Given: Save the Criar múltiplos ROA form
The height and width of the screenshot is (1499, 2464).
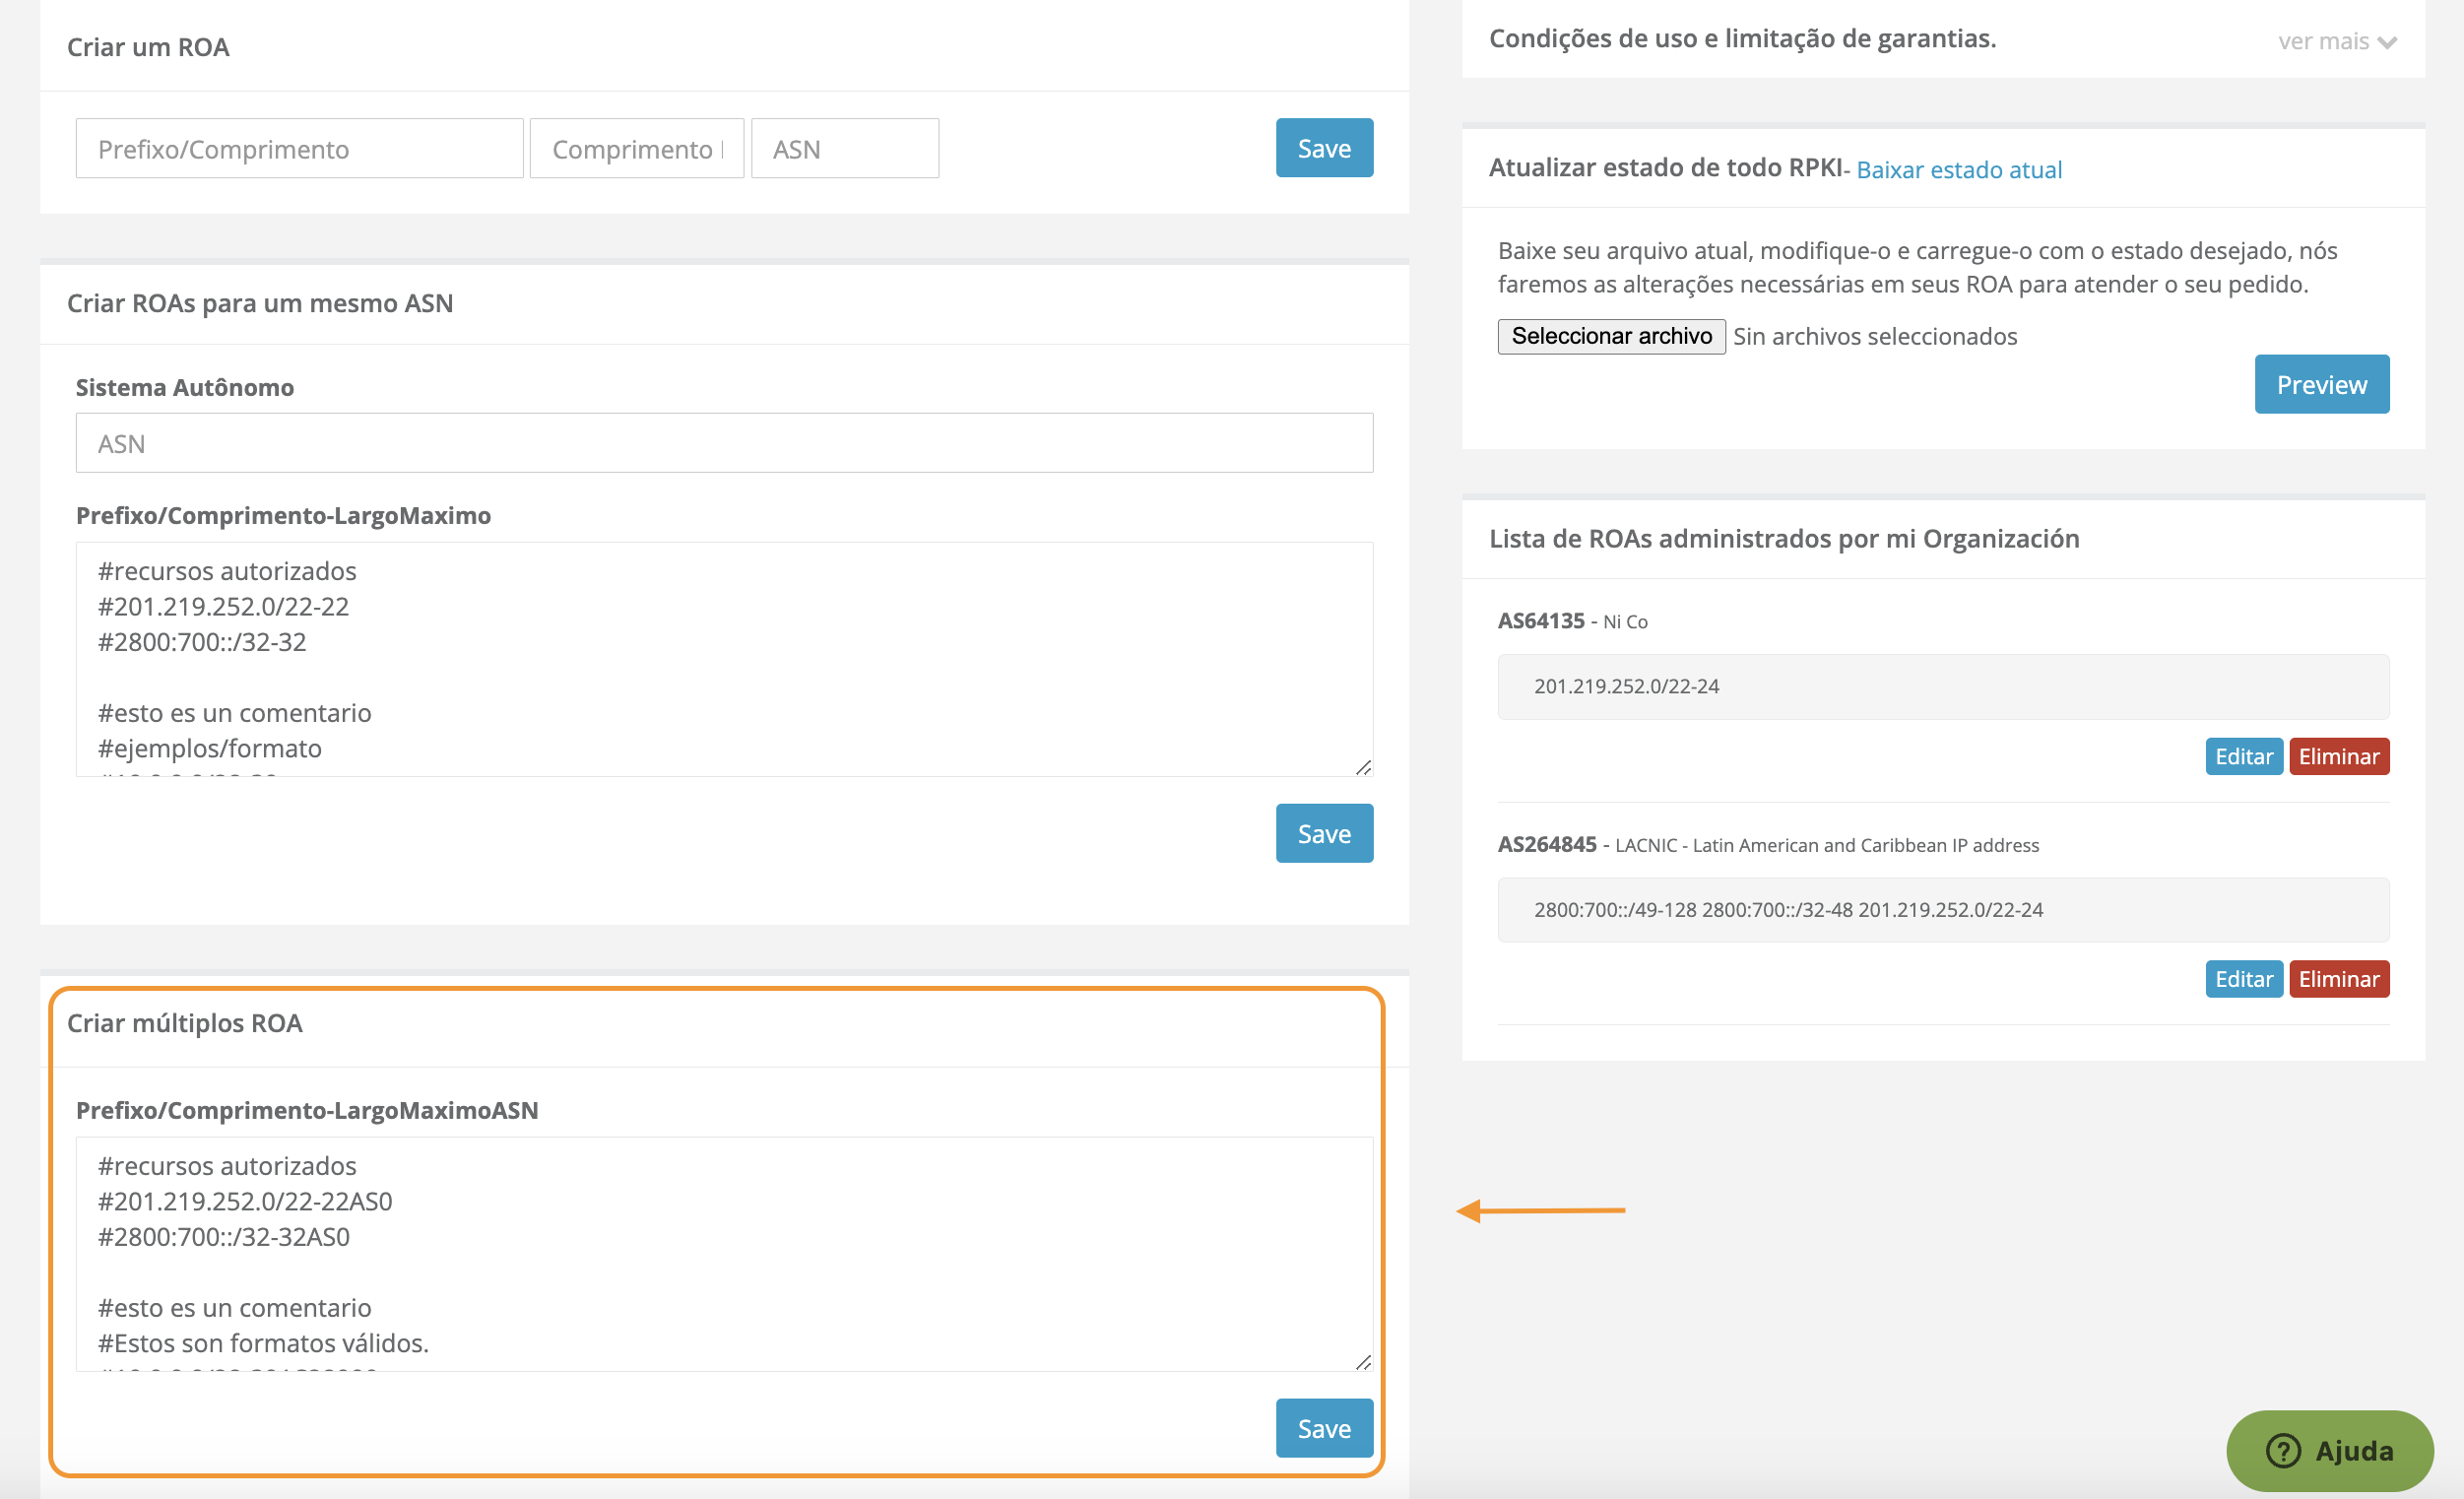Looking at the screenshot, I should coord(1323,1428).
